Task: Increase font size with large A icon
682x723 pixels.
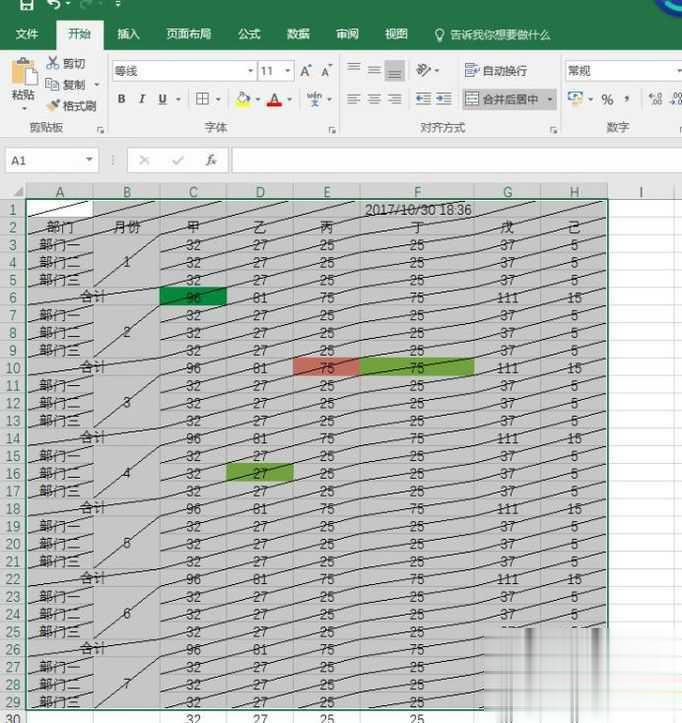Action: (305, 71)
